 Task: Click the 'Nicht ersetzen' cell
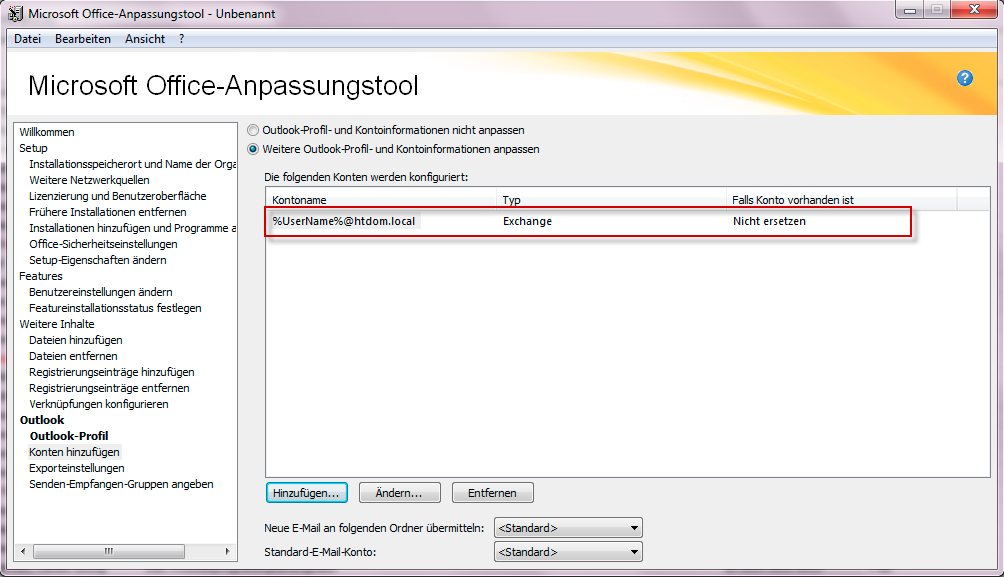[x=769, y=221]
